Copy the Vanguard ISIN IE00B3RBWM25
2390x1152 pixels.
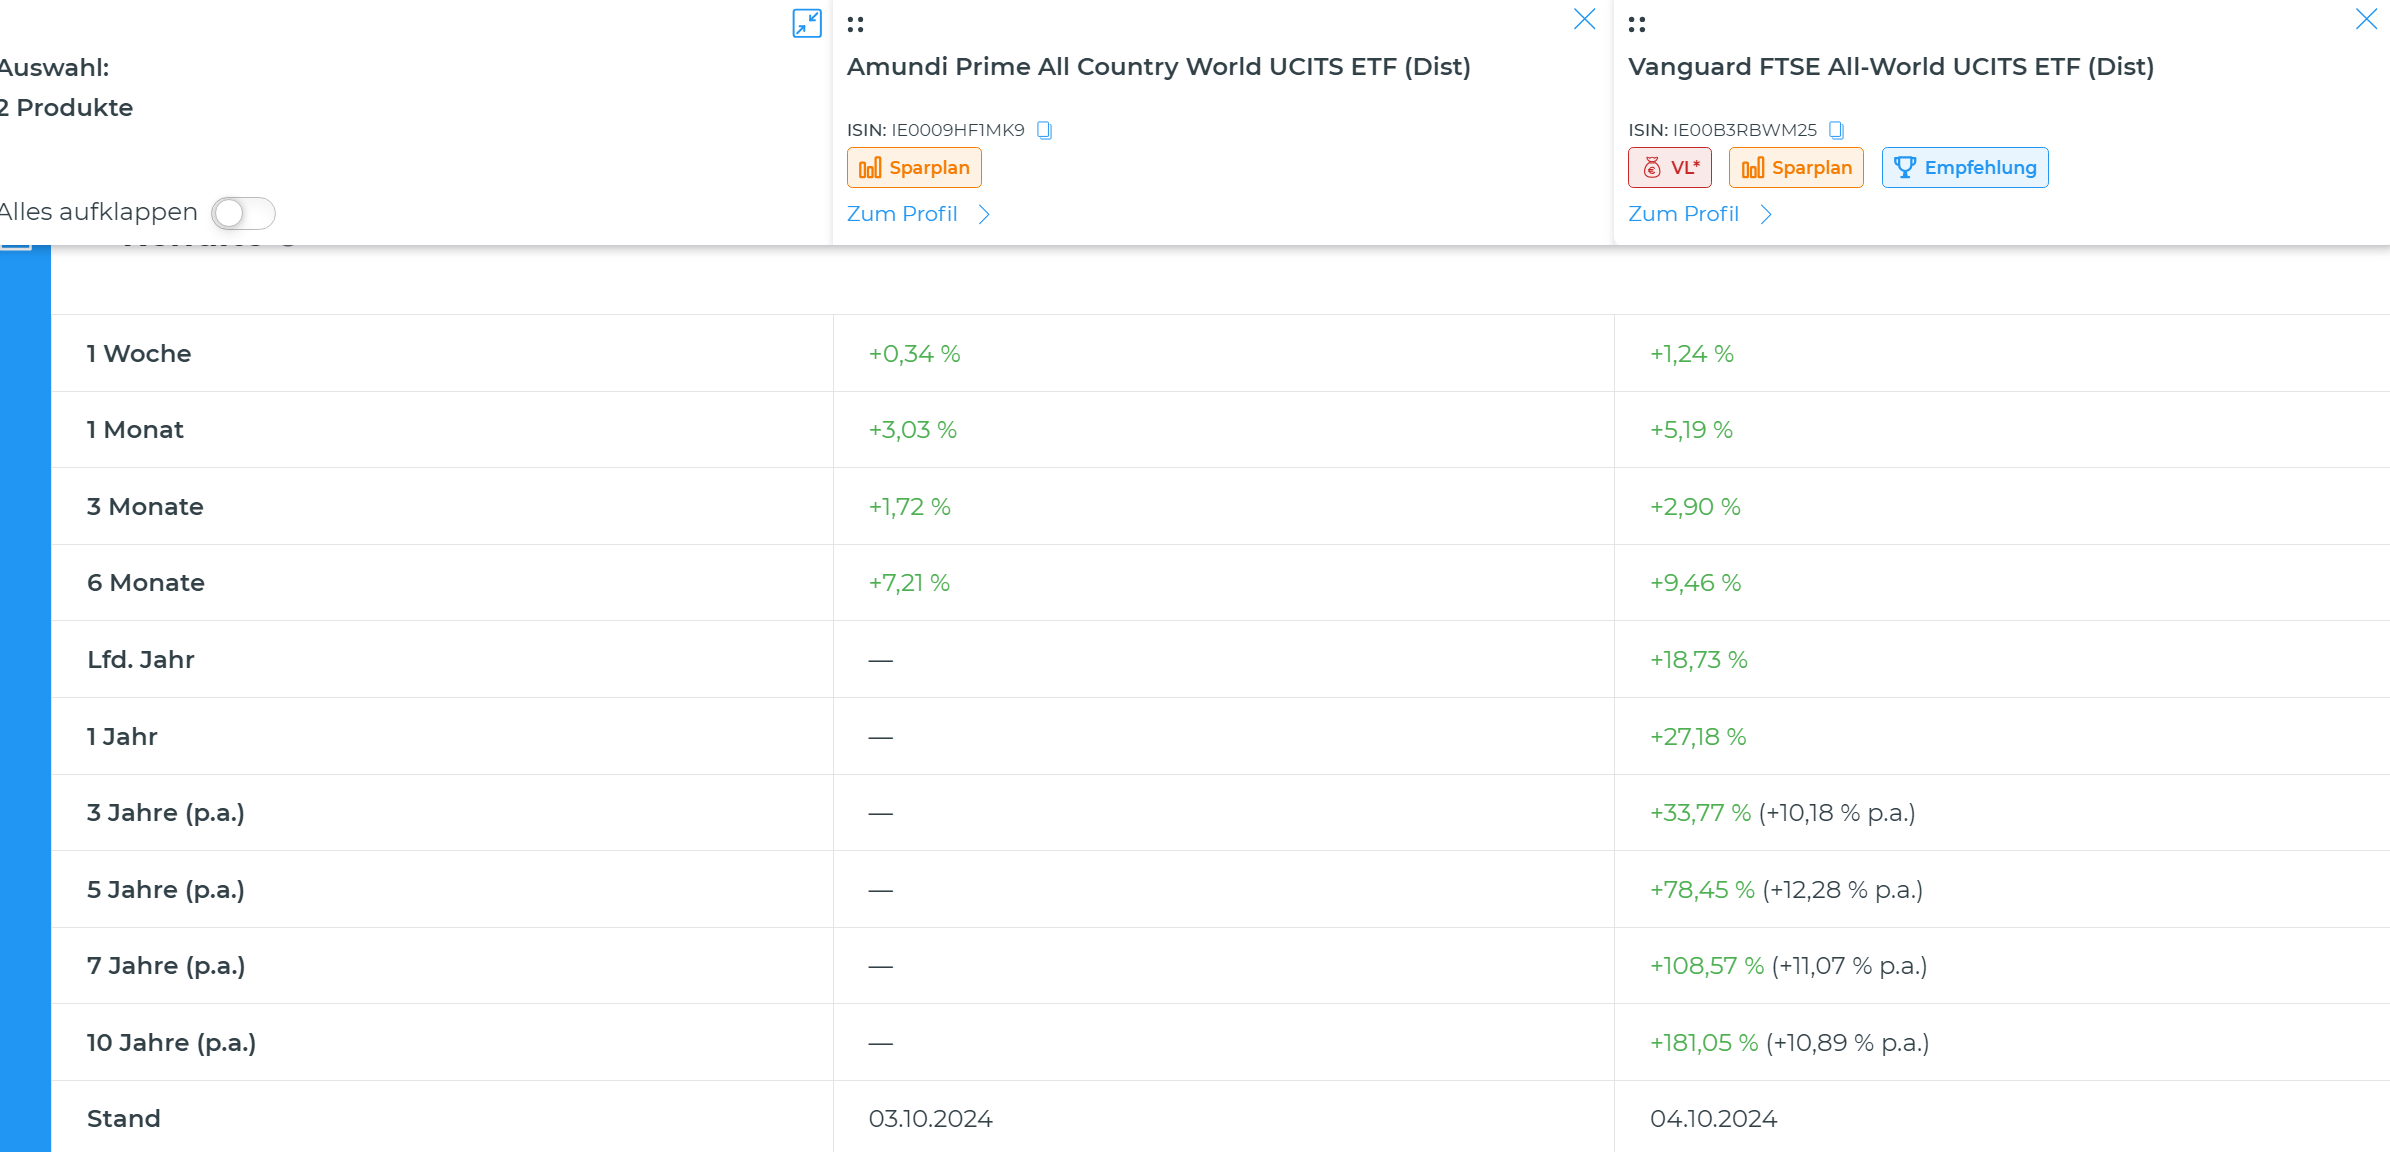(1836, 130)
